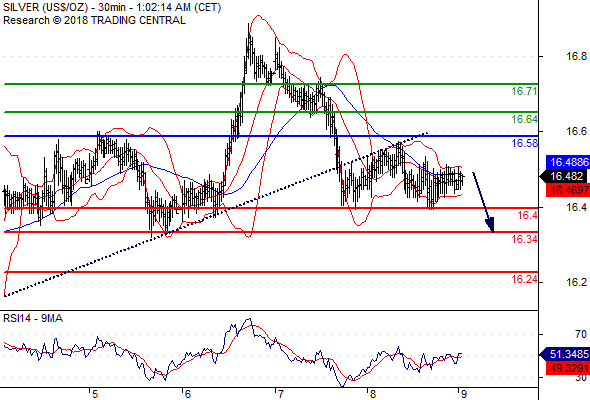Viewport: 590px width, 400px height.
Task: Click the dark downward forecast arrow
Action: 483,202
